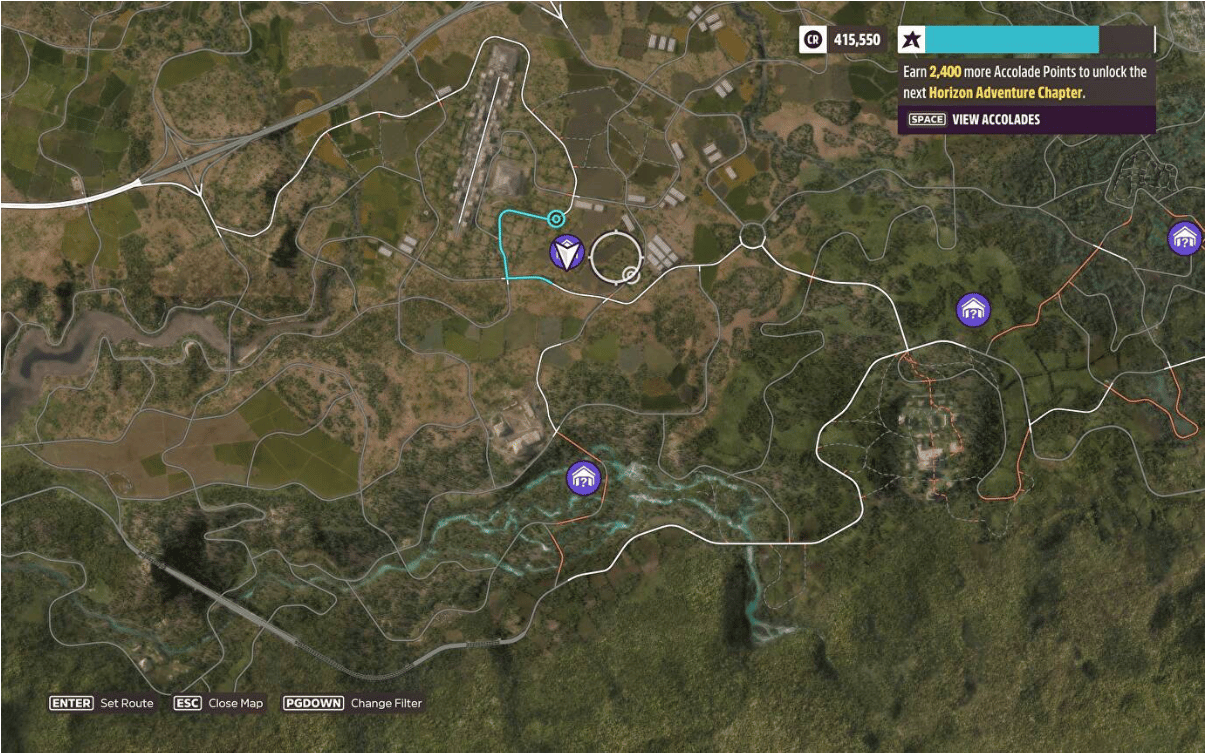Choose Set Route
The height and width of the screenshot is (754, 1206).
coord(127,703)
